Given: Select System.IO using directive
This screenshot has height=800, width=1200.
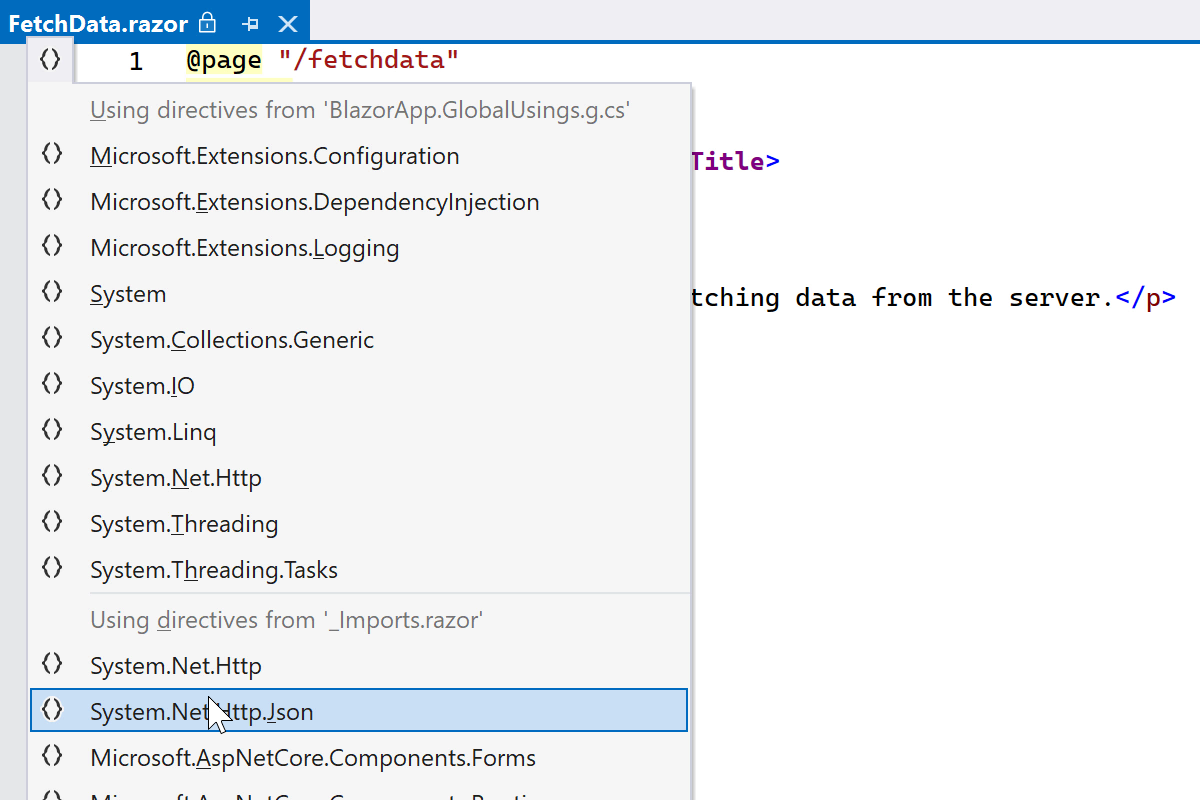Looking at the screenshot, I should pyautogui.click(x=142, y=386).
